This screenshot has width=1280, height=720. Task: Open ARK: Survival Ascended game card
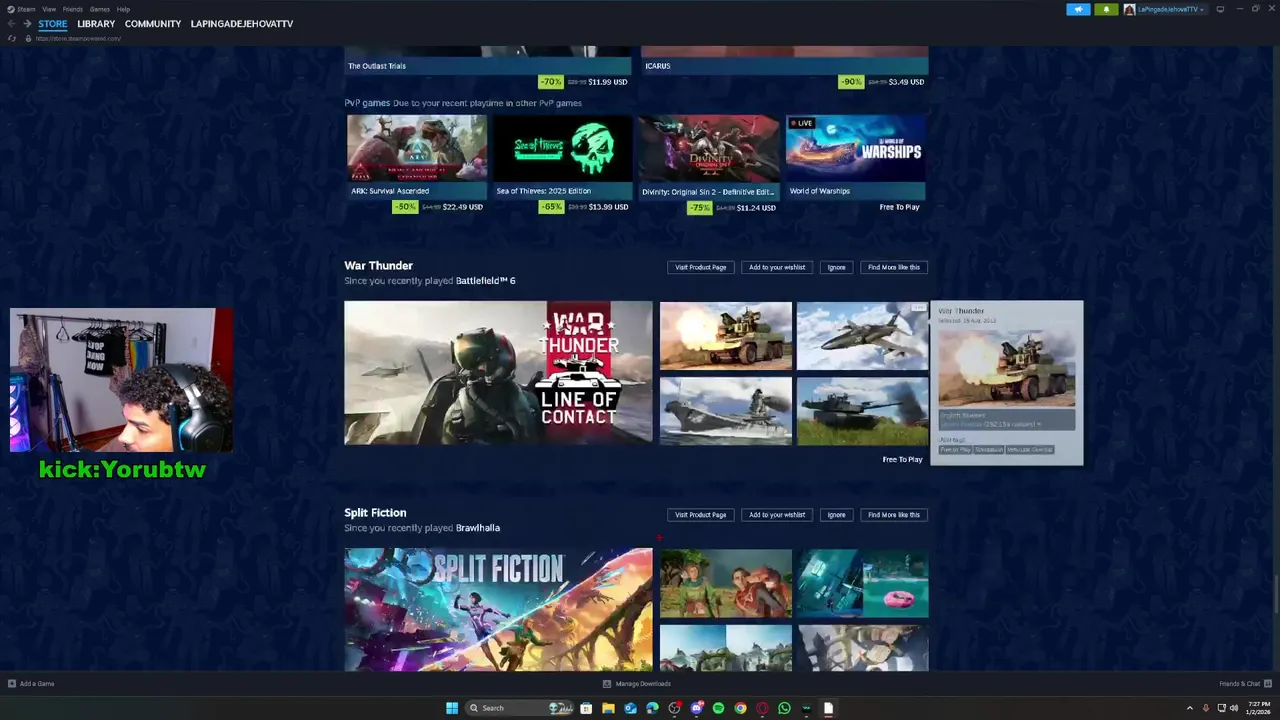pos(417,156)
